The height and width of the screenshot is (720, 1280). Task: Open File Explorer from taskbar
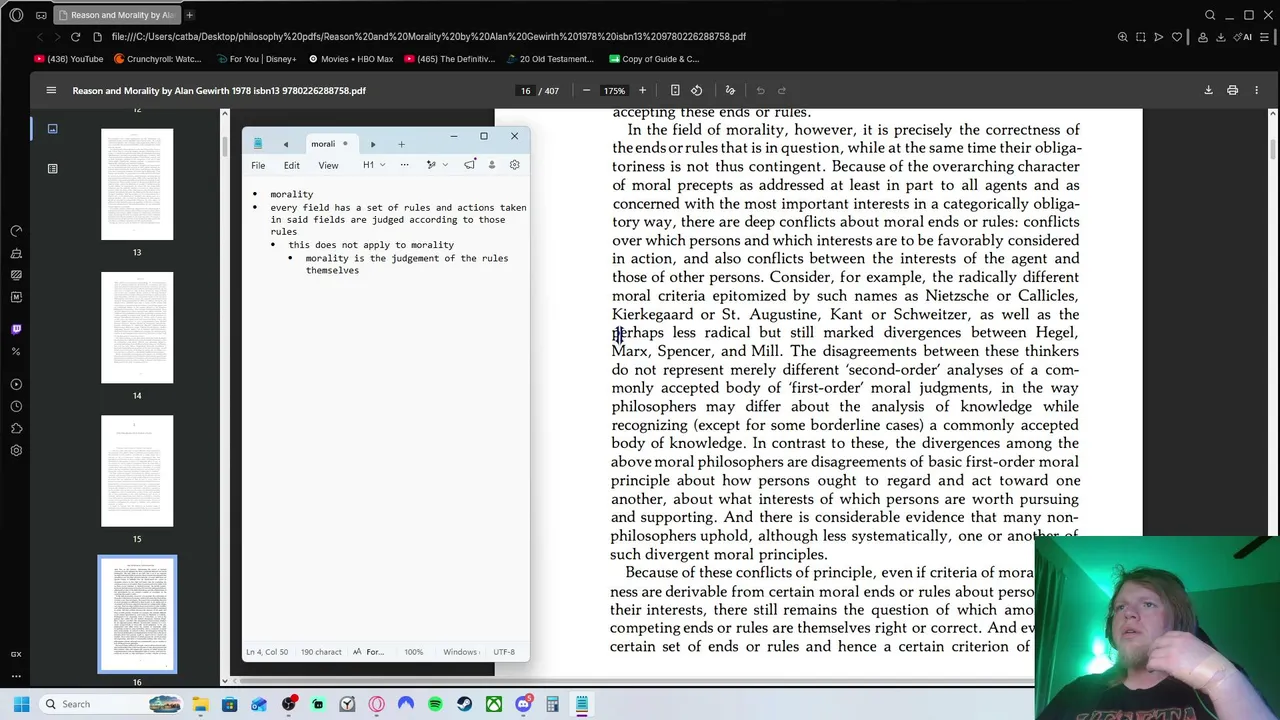point(201,704)
